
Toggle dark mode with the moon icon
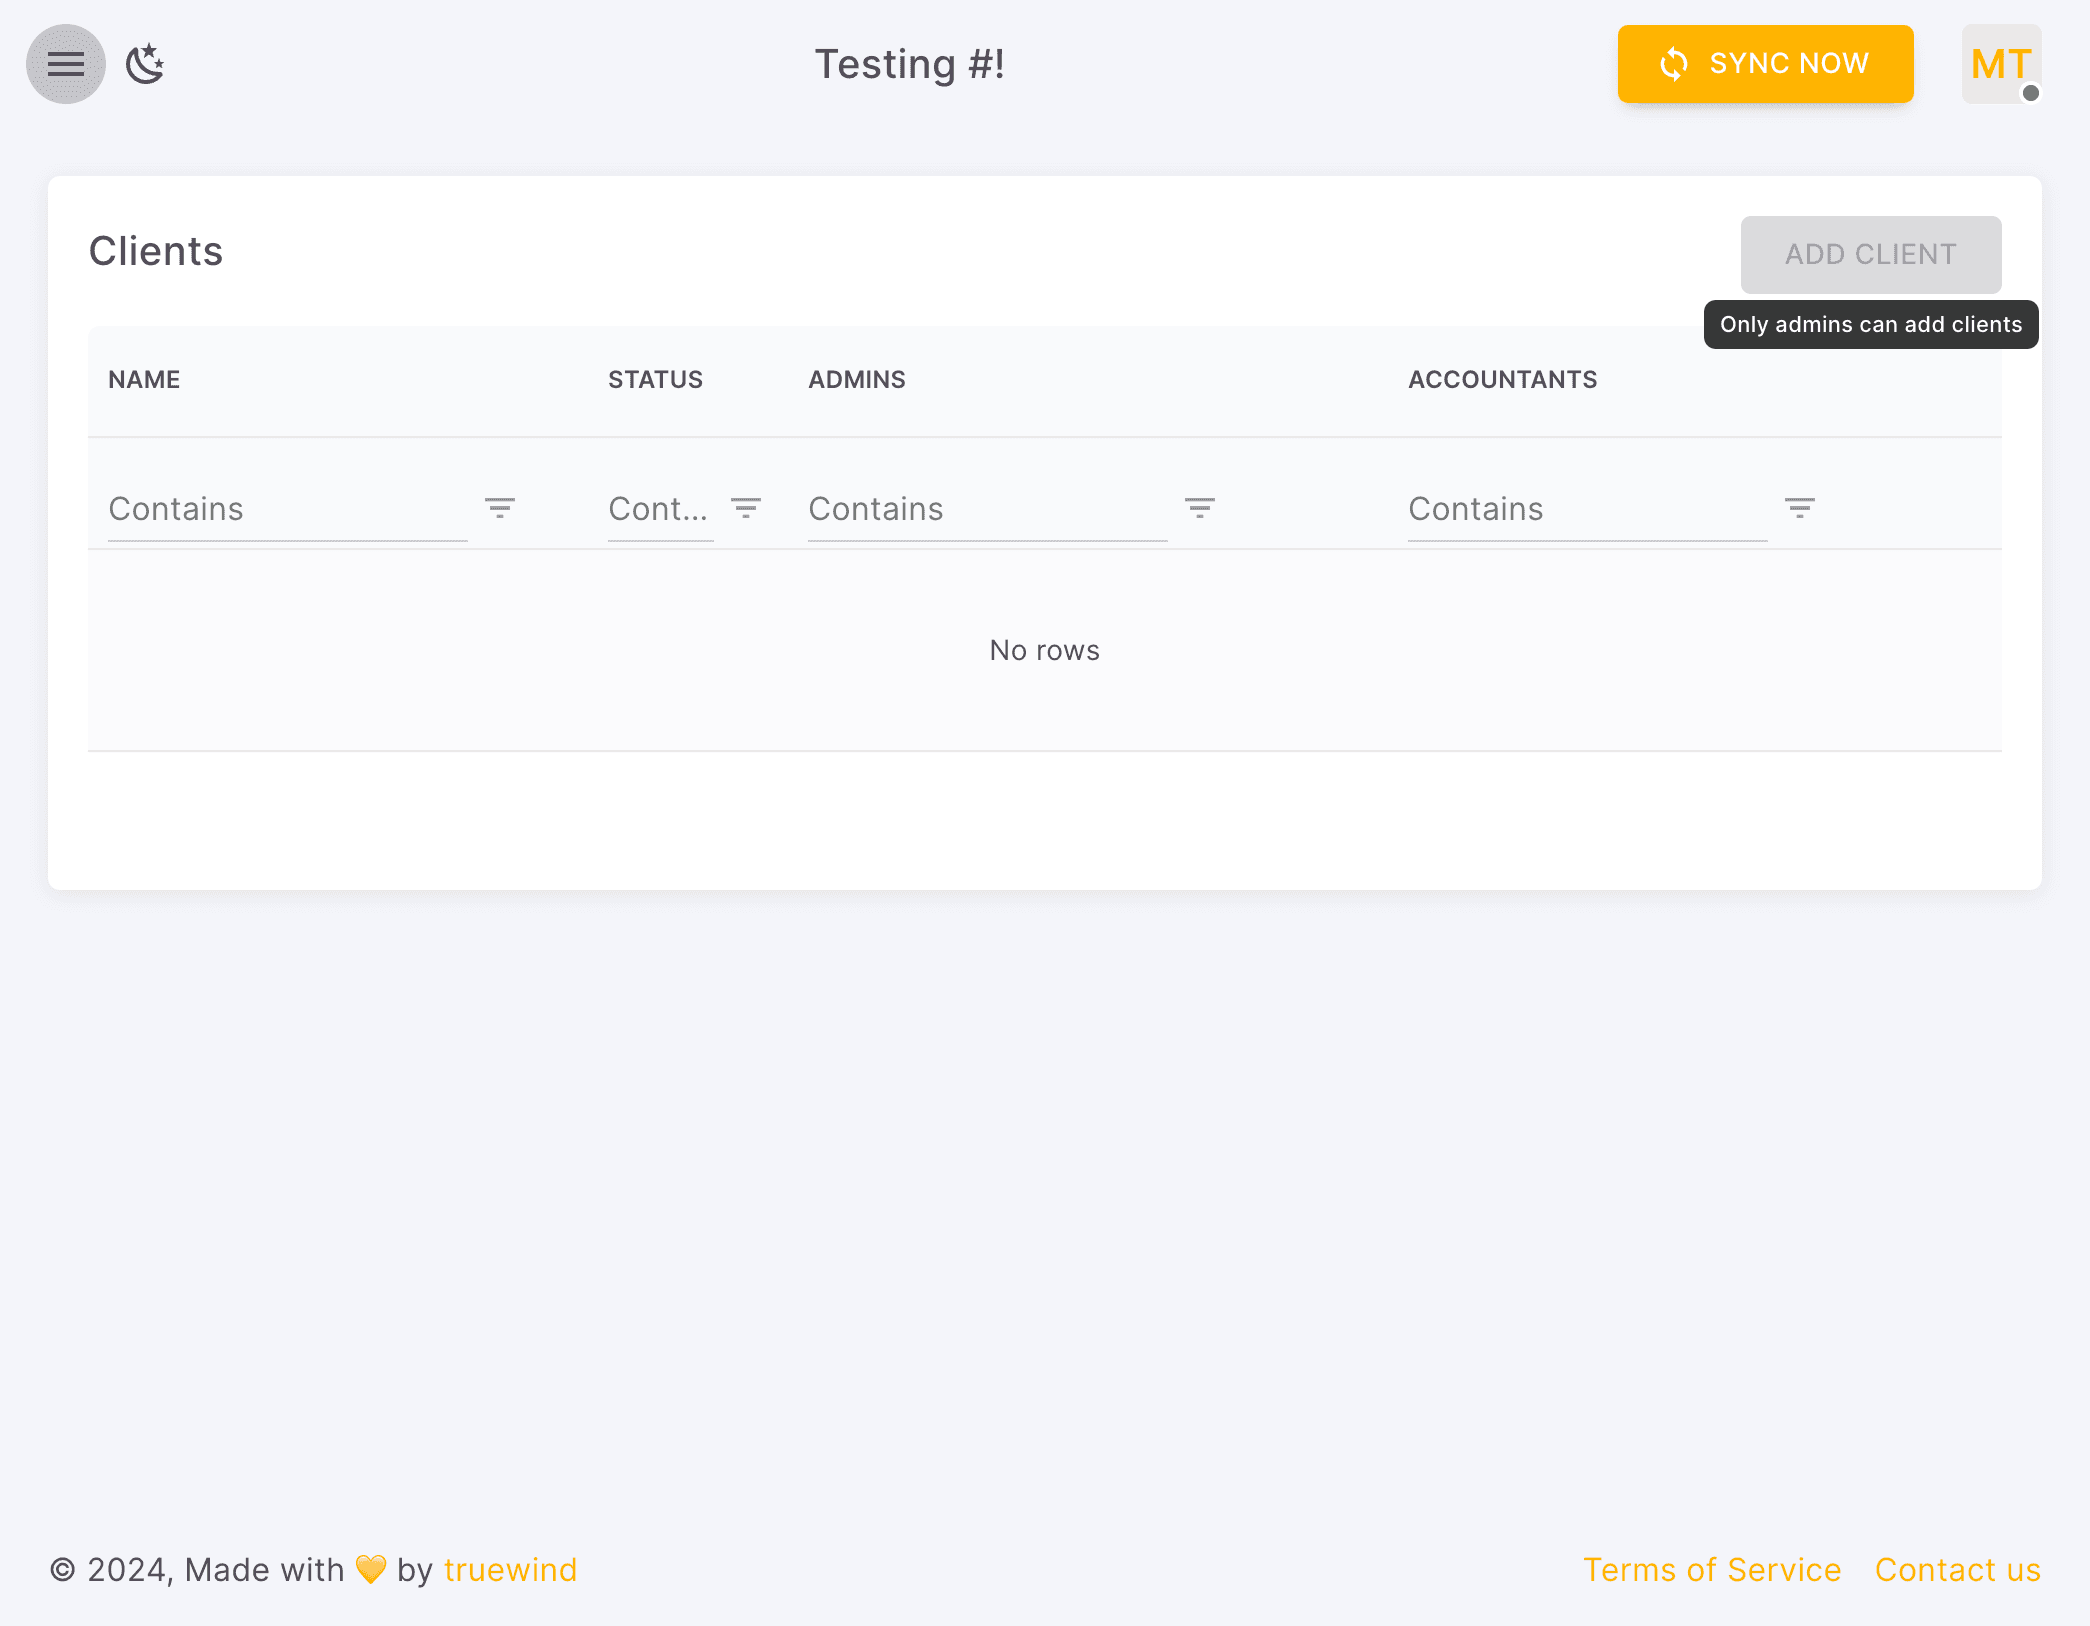(x=146, y=64)
